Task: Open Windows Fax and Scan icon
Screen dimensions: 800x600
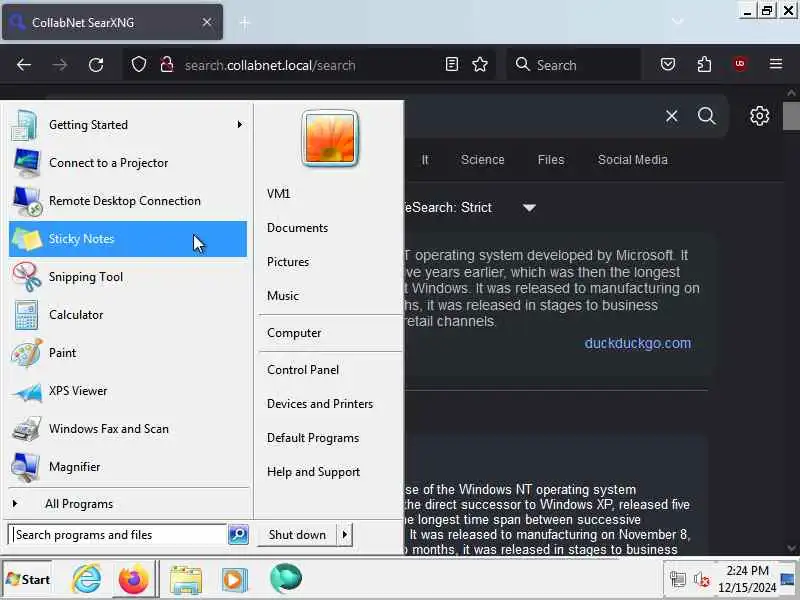Action: [x=26, y=429]
